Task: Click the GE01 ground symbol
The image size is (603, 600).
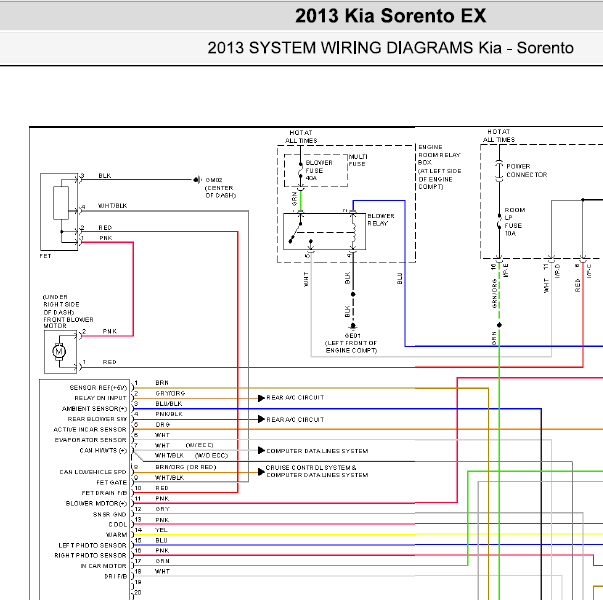Action: click(353, 326)
